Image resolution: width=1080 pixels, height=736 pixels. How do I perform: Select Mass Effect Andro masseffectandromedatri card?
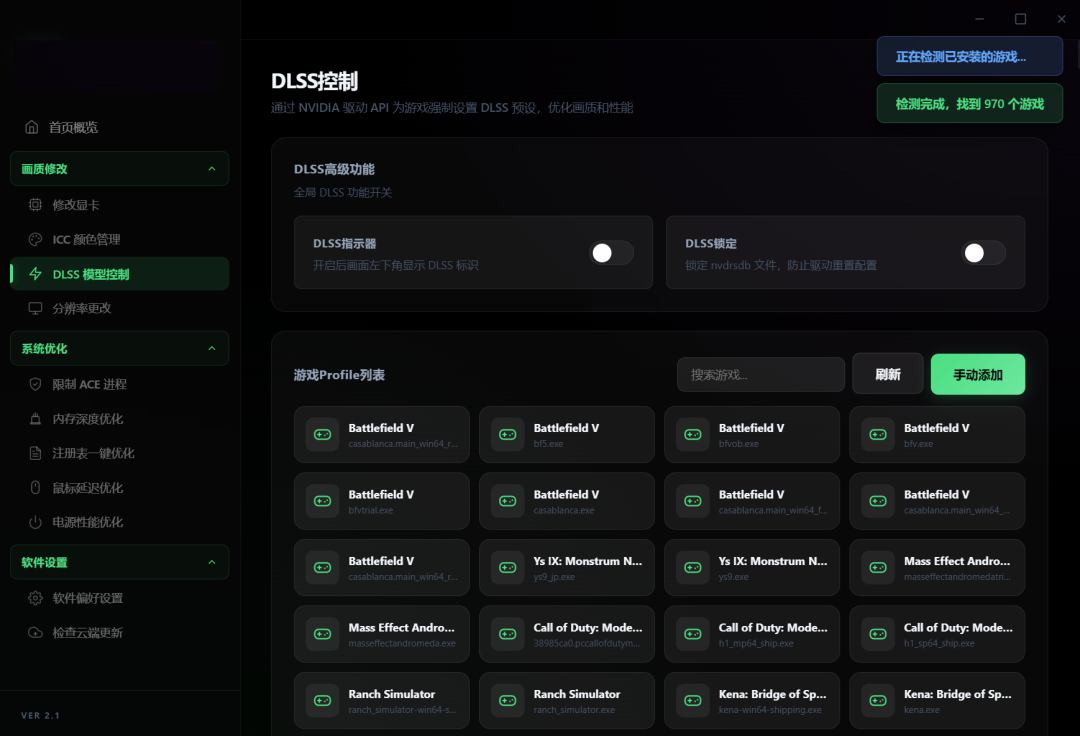click(x=937, y=567)
